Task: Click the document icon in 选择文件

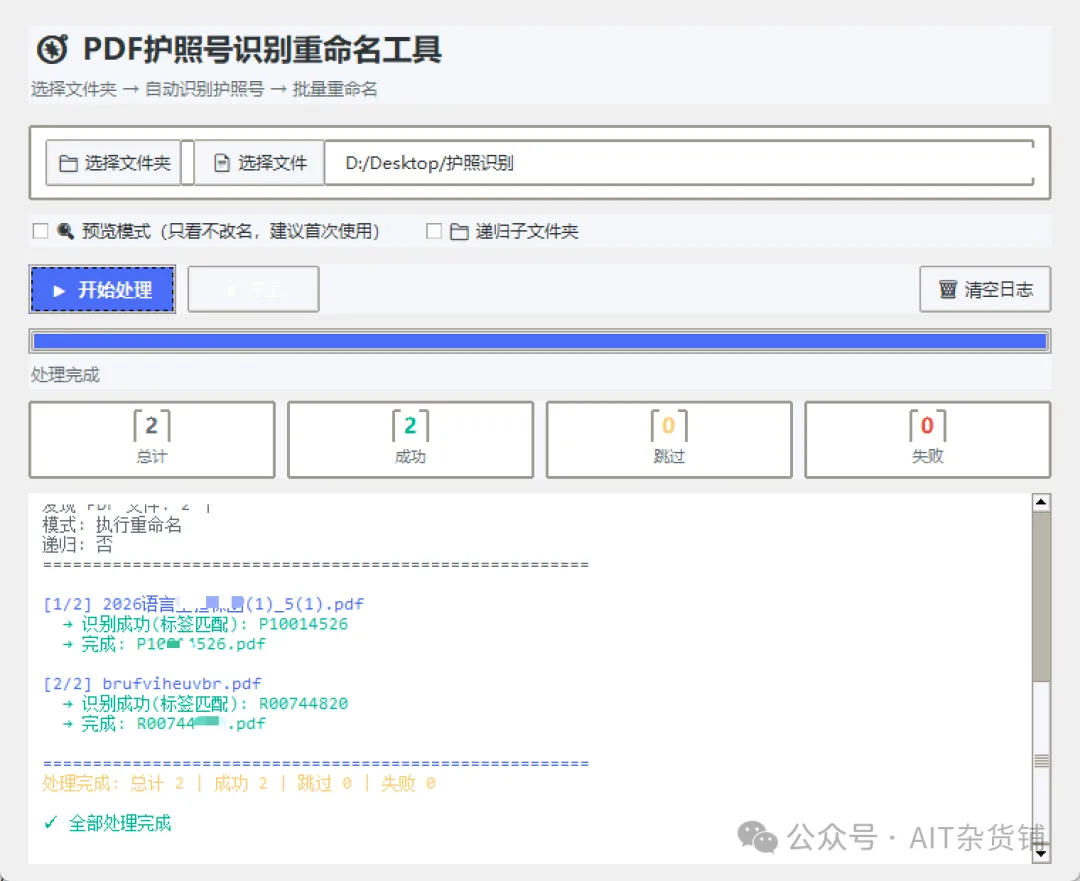Action: (222, 163)
